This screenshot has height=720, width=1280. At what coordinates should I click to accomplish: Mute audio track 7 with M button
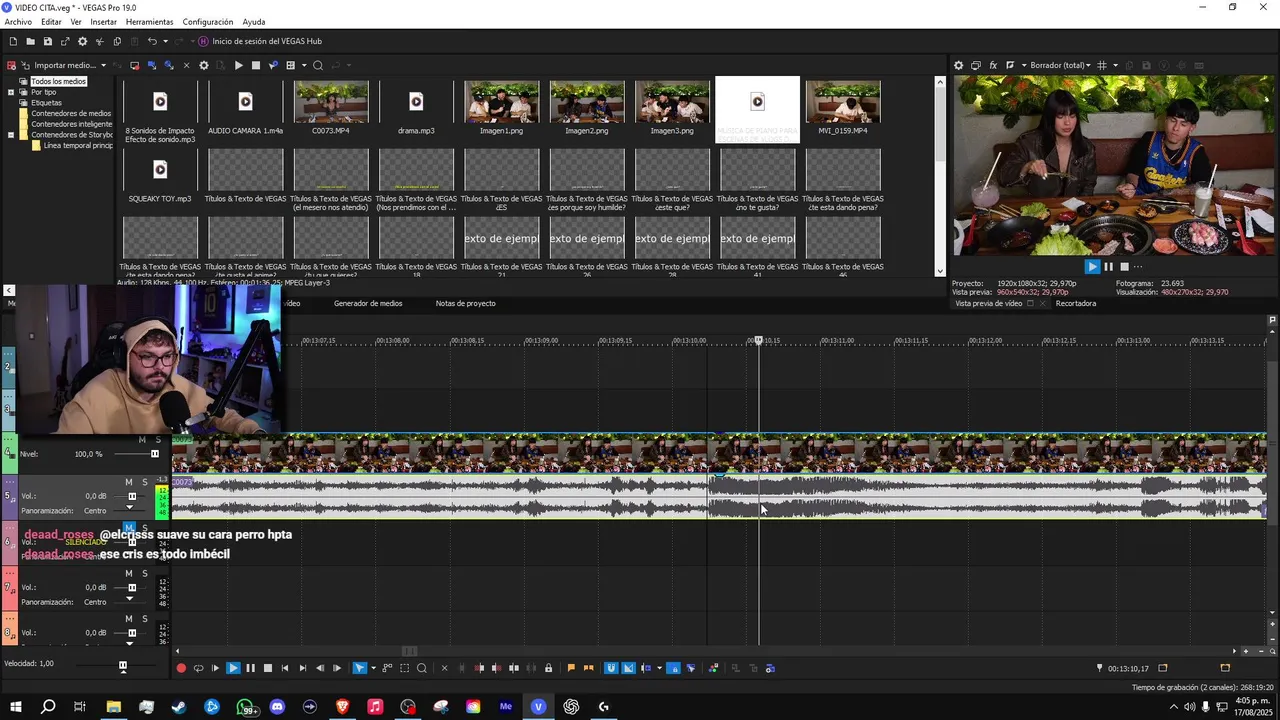click(x=129, y=573)
